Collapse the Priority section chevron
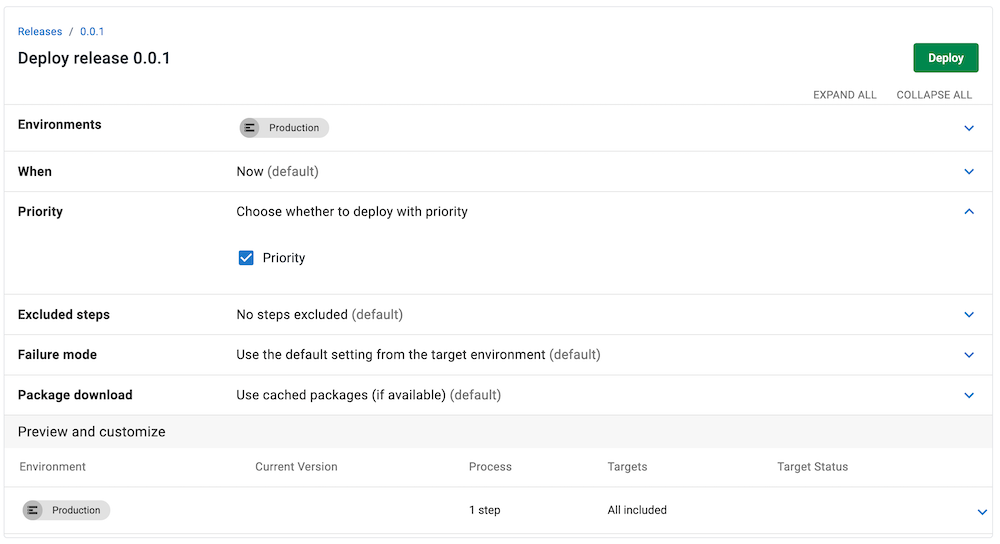 (x=969, y=212)
